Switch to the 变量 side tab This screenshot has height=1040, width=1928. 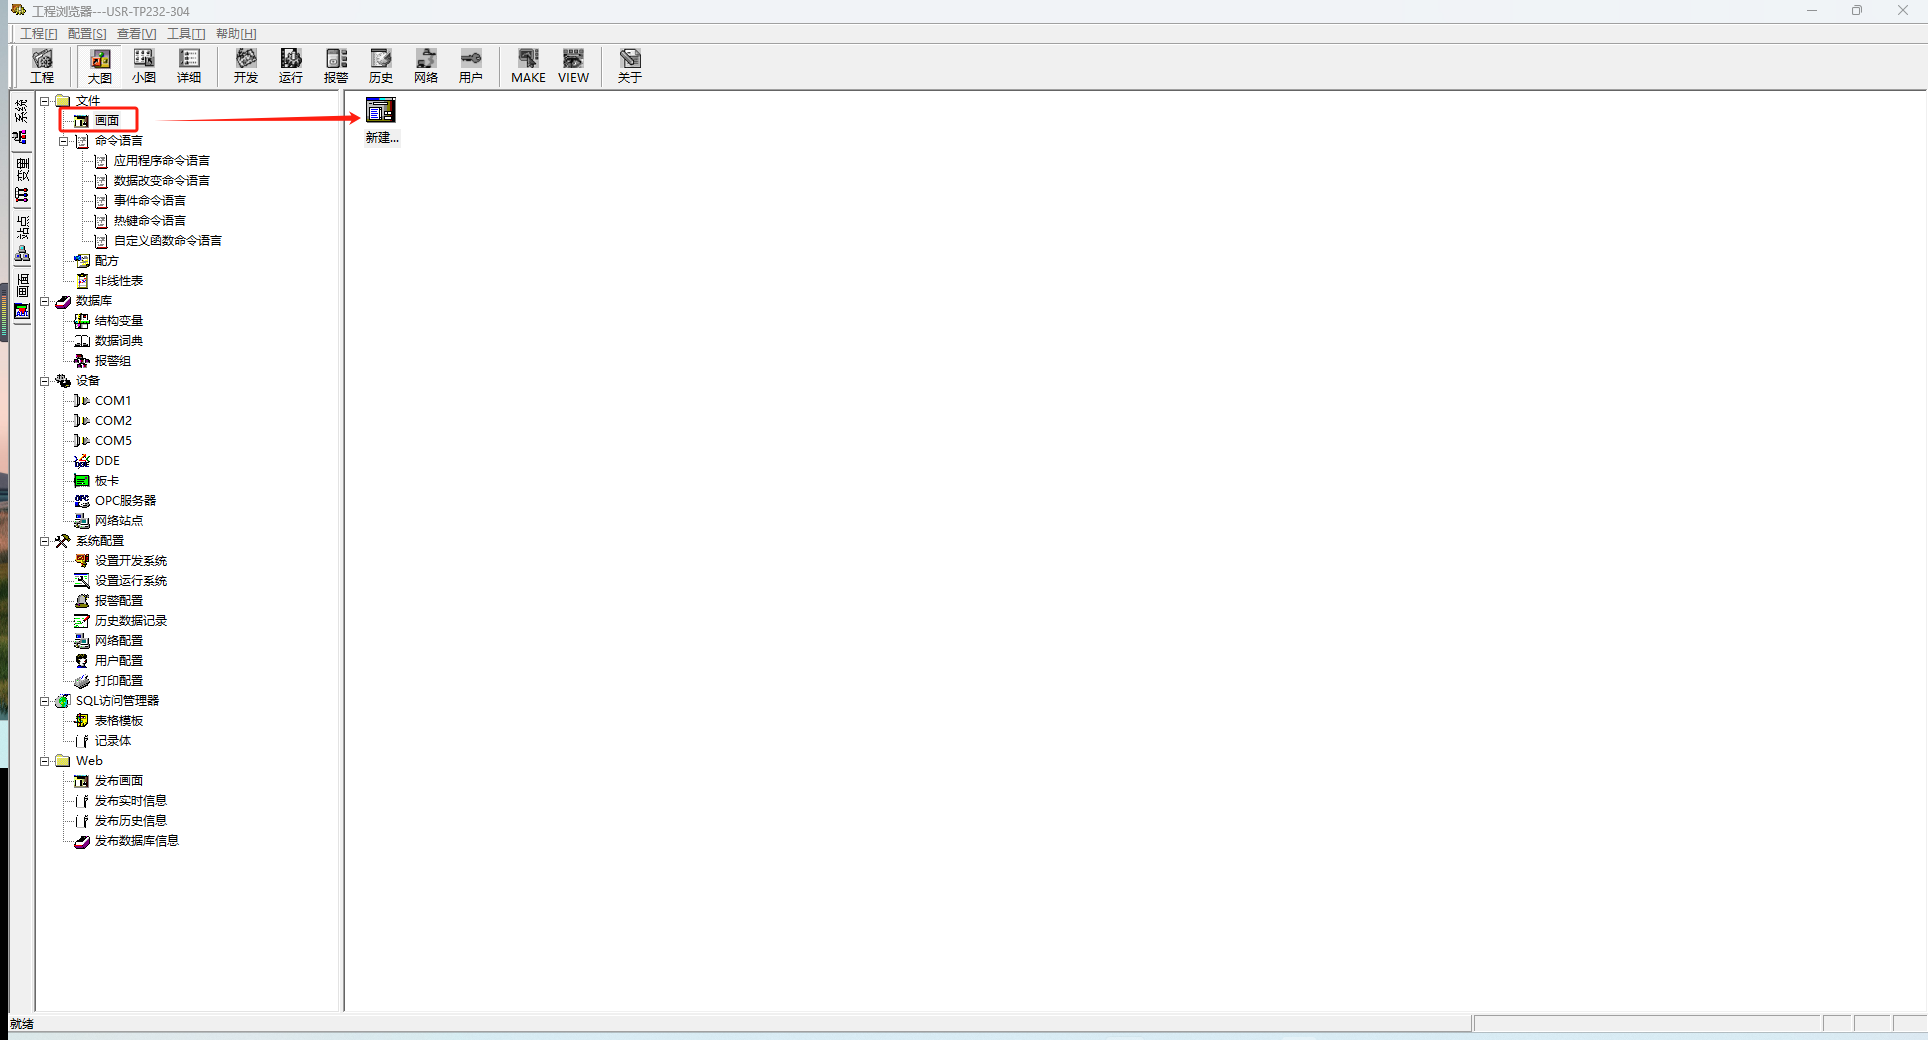coord(21,180)
